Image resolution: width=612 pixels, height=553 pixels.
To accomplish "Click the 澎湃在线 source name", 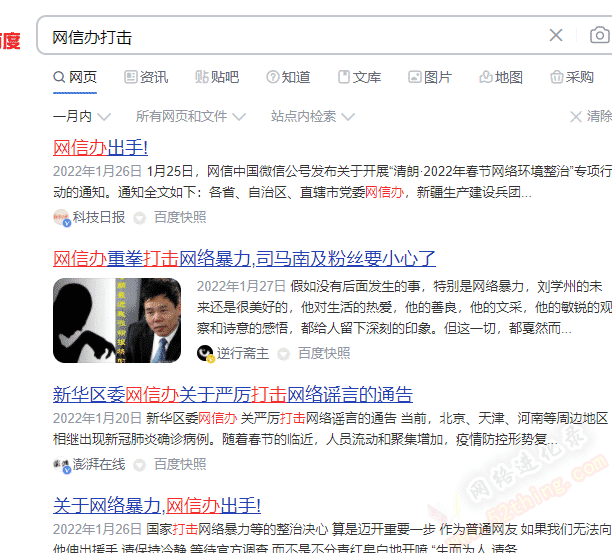I will coord(99,464).
